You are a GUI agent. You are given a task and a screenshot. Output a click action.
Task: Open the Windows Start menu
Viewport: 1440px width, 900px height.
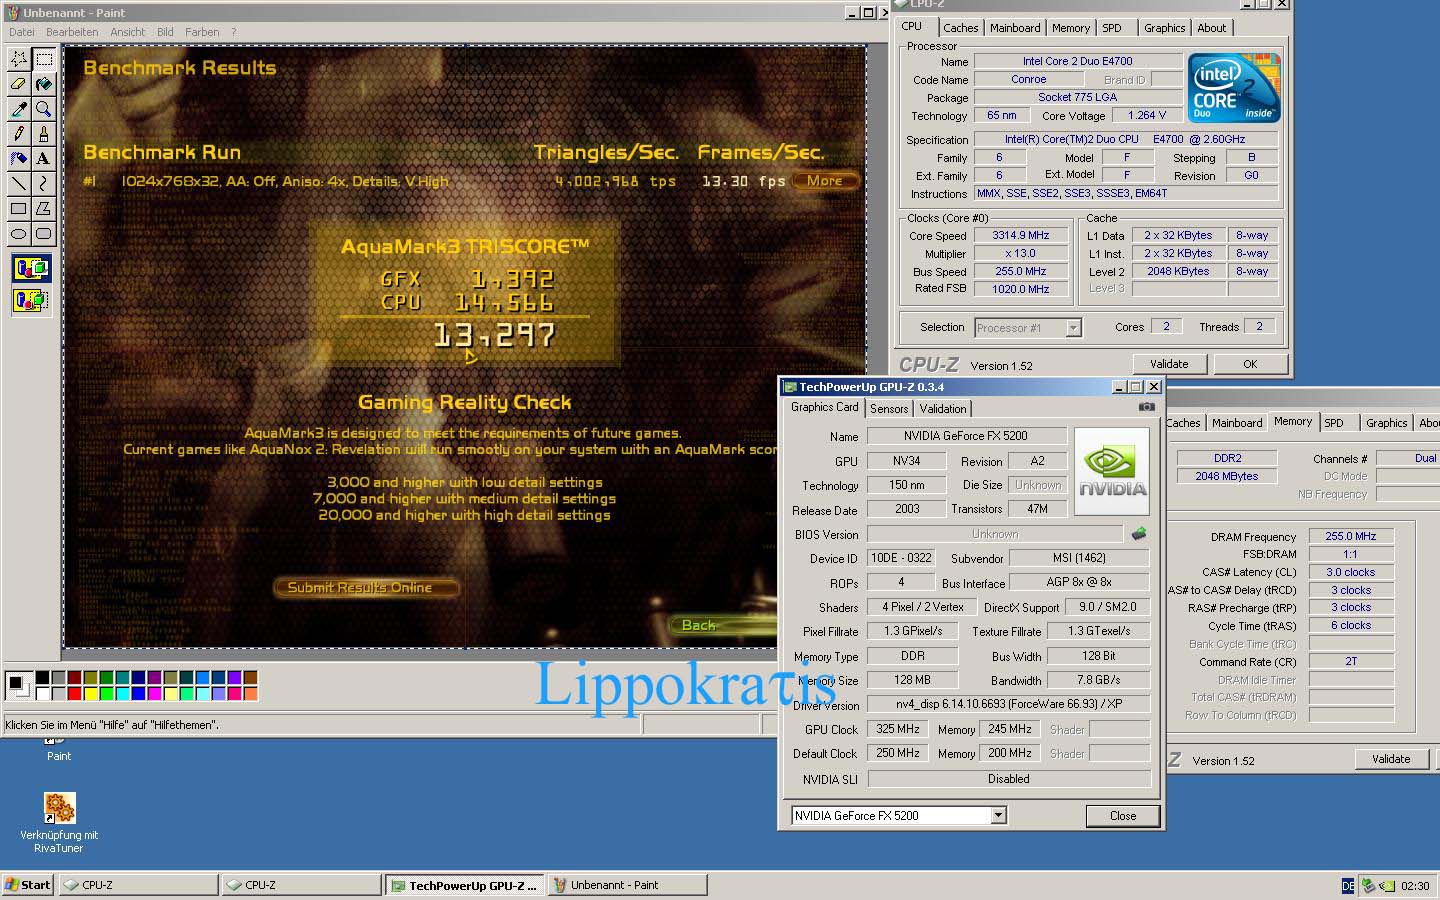tap(28, 885)
